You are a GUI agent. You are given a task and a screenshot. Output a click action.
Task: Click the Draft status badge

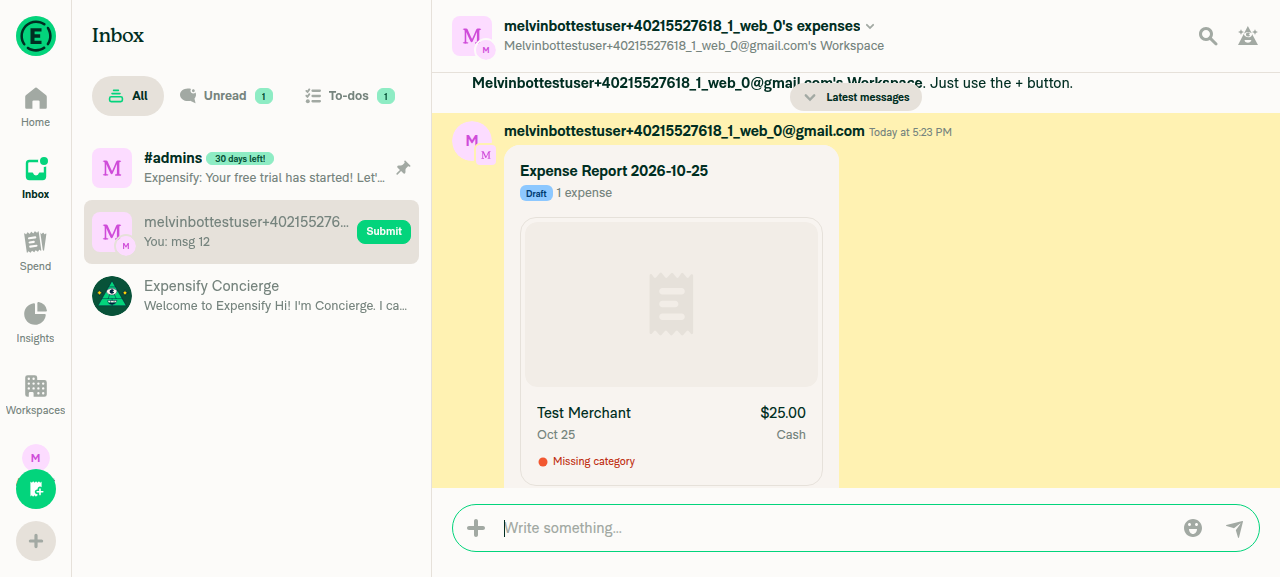point(537,193)
